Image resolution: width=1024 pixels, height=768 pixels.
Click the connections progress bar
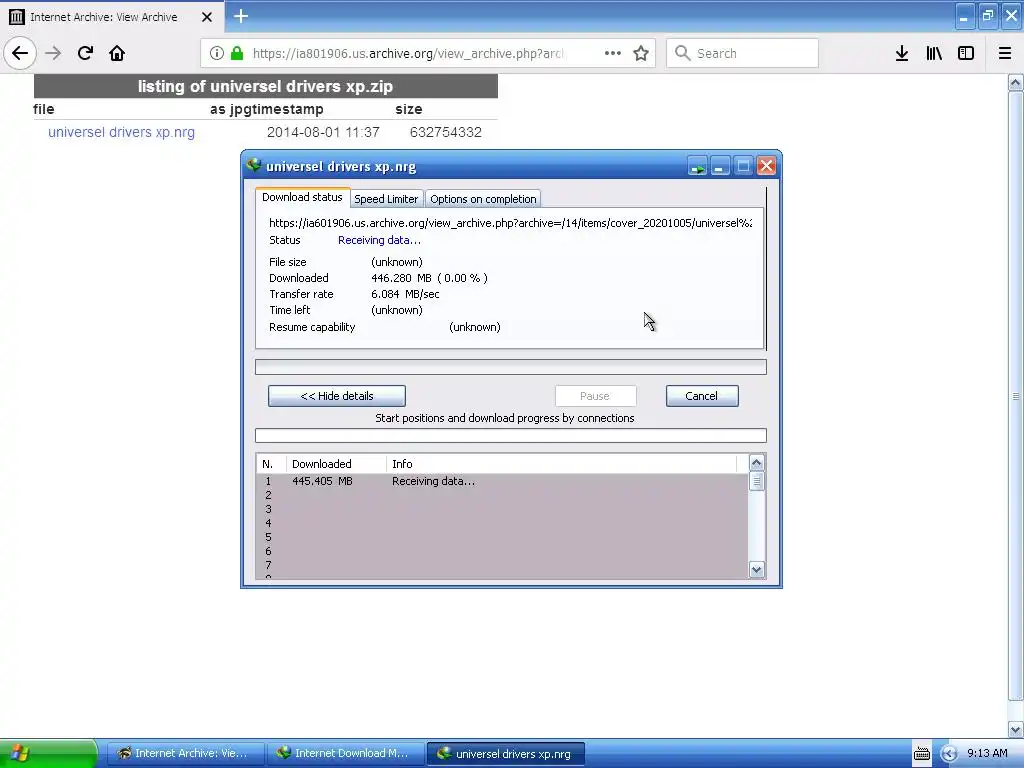point(511,436)
